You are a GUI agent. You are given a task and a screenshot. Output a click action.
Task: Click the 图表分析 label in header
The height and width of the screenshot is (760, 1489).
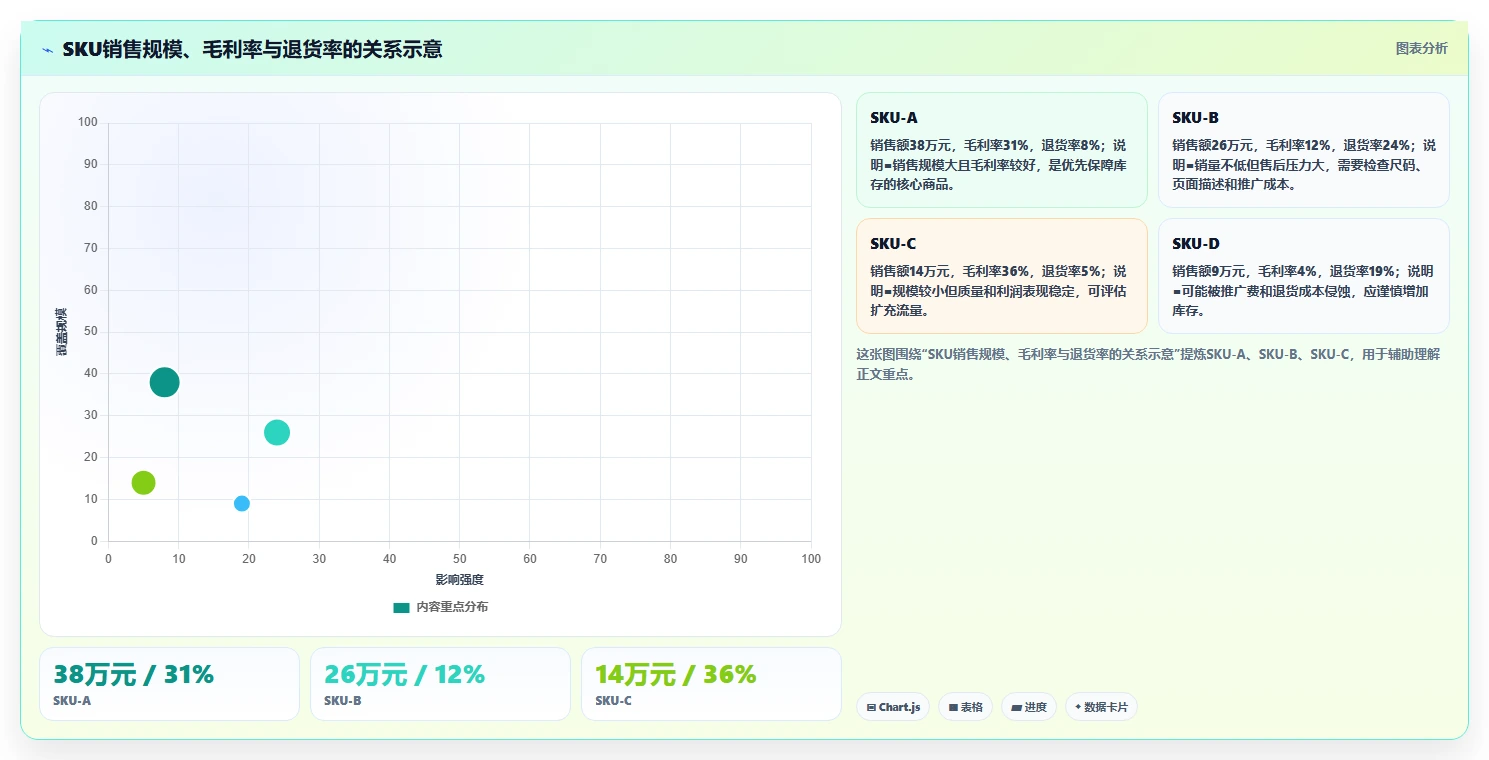(x=1421, y=48)
